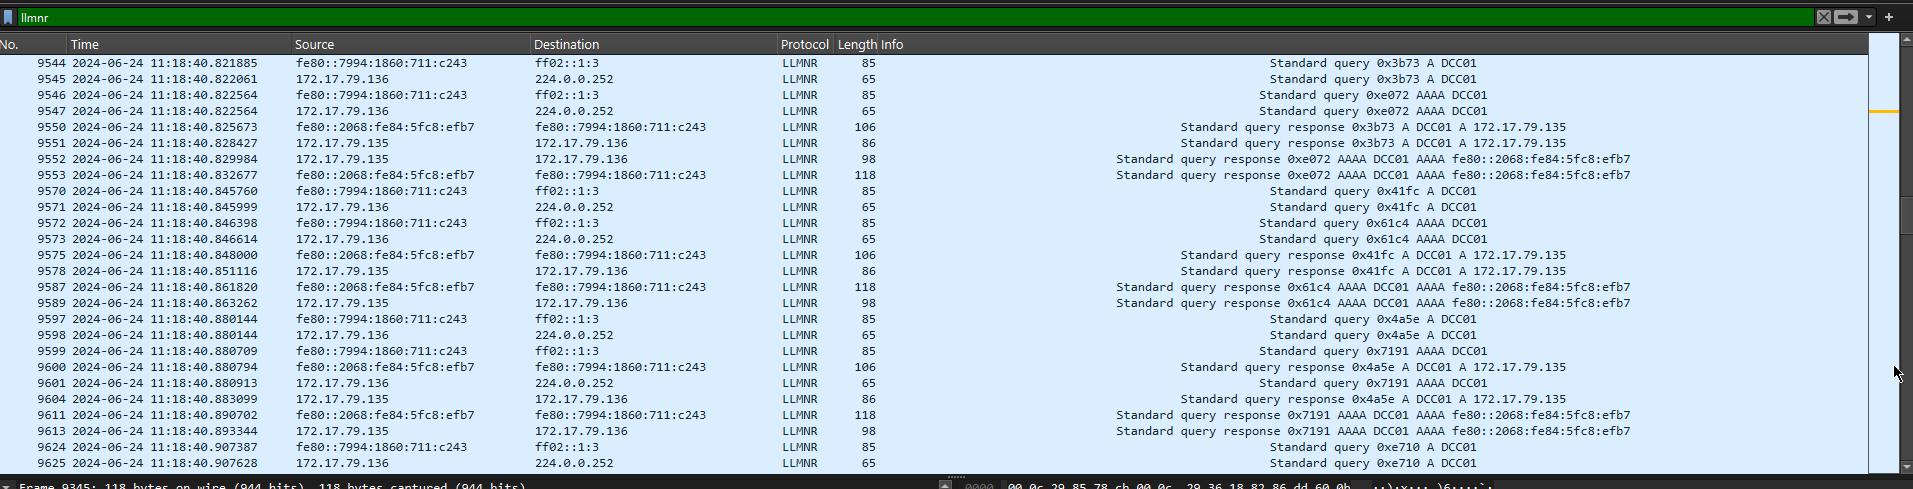Sort packets by the Time column
Screen dimensions: 1913x489
(x=180, y=44)
